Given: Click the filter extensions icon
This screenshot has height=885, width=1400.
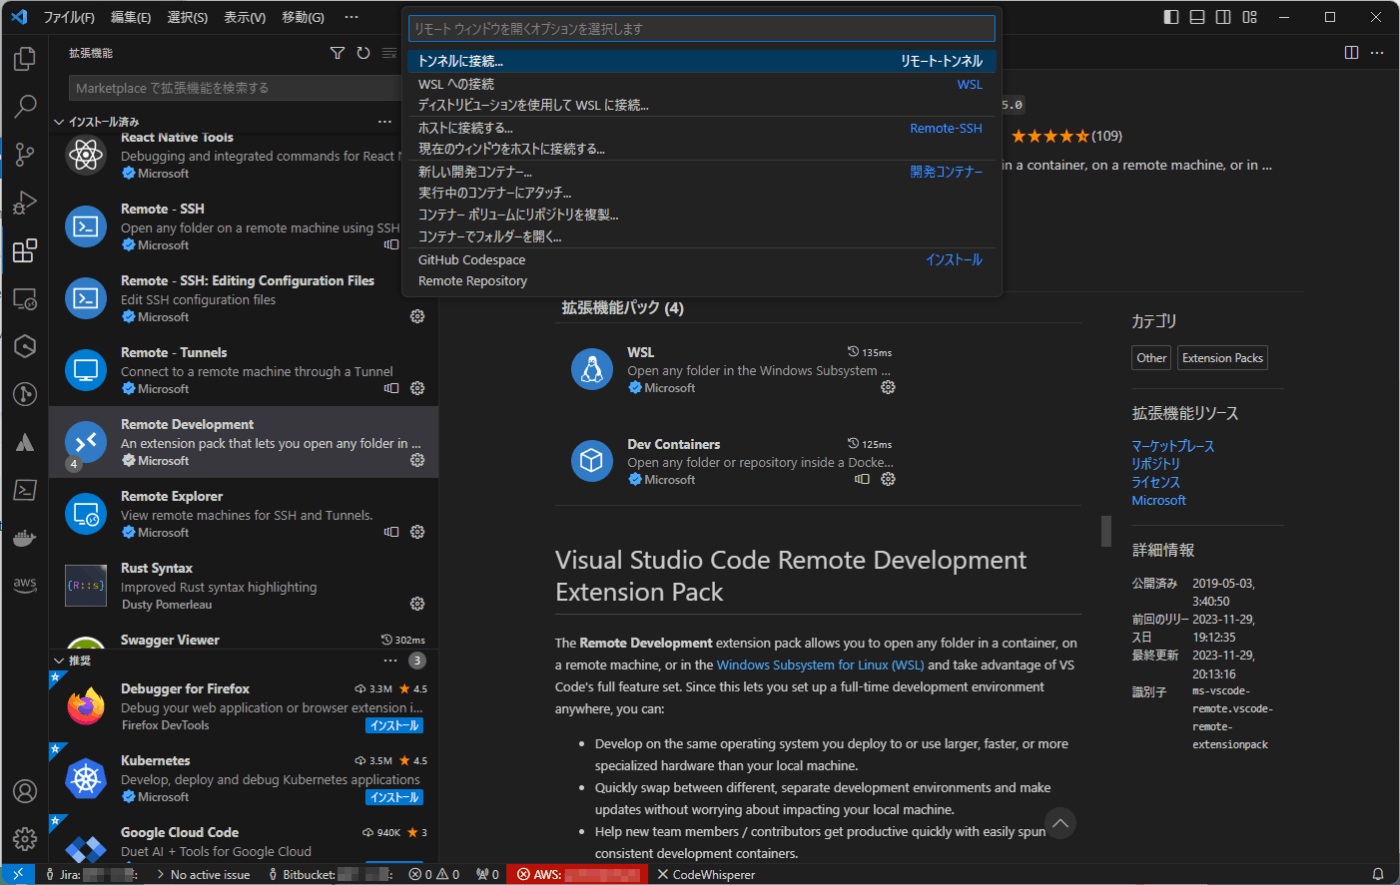Looking at the screenshot, I should 338,53.
